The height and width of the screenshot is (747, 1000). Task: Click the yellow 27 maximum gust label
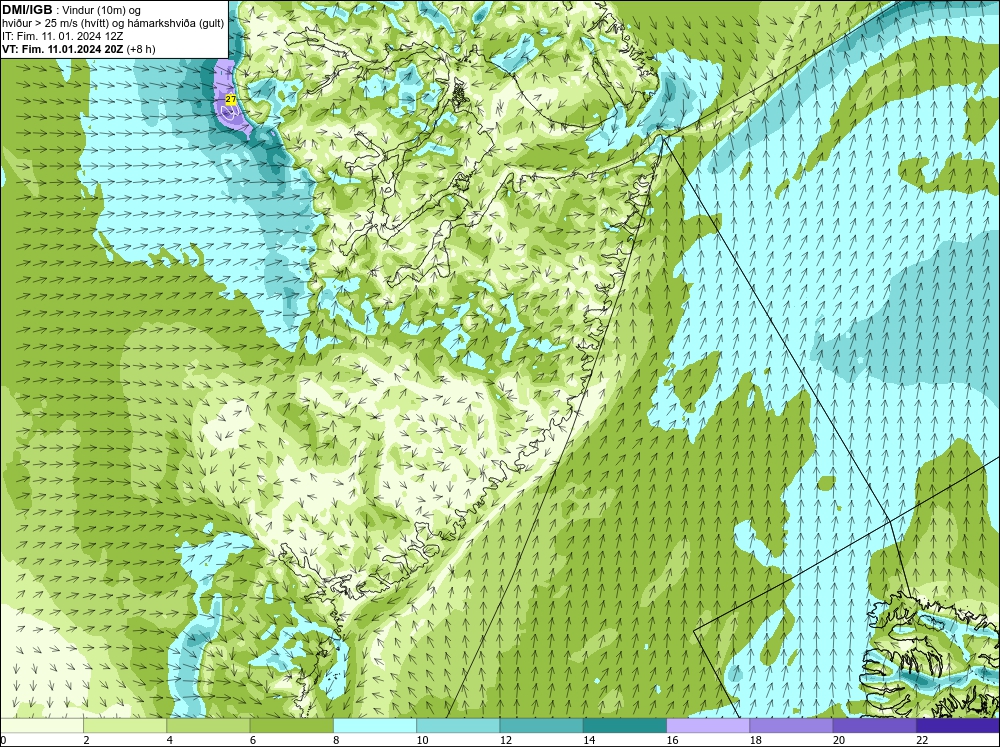point(231,100)
